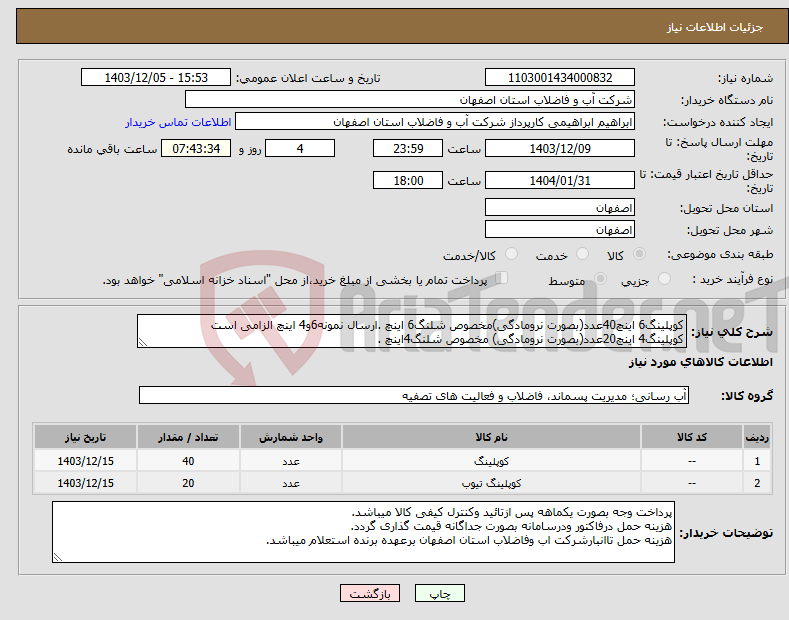The width and height of the screenshot is (789, 620).
Task: Click the response deadline date 1403/12/09
Action: [x=560, y=148]
